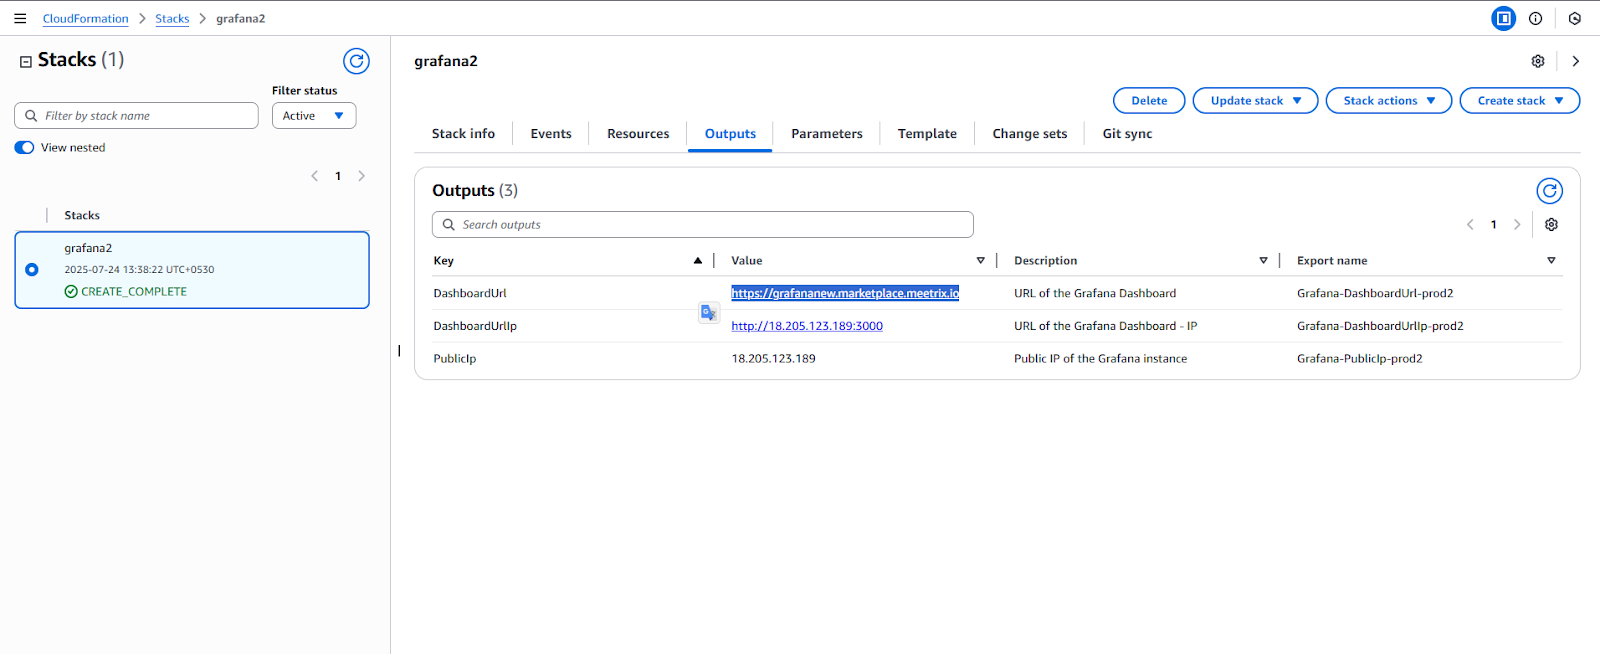Go to next page of Outputs

tap(1517, 225)
